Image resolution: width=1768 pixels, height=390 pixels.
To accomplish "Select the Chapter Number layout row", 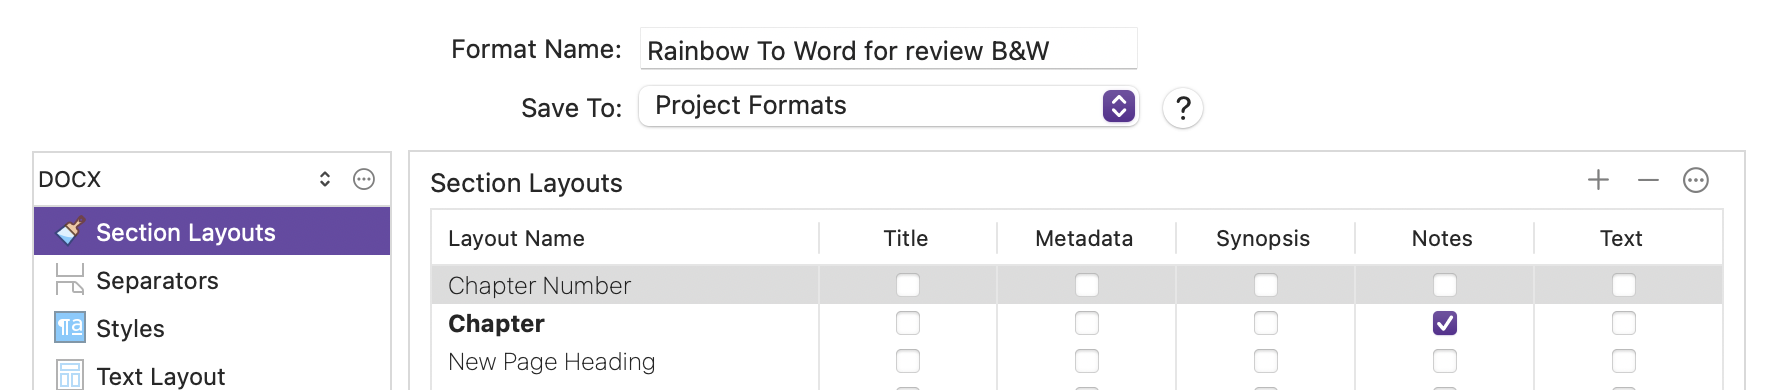I will tap(1077, 285).
